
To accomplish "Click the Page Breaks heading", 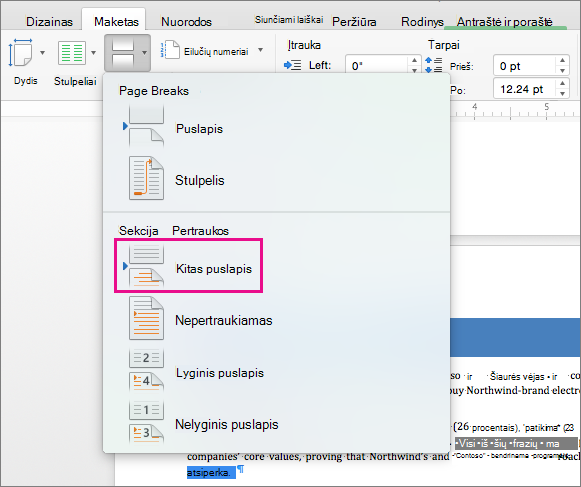I will tap(154, 91).
